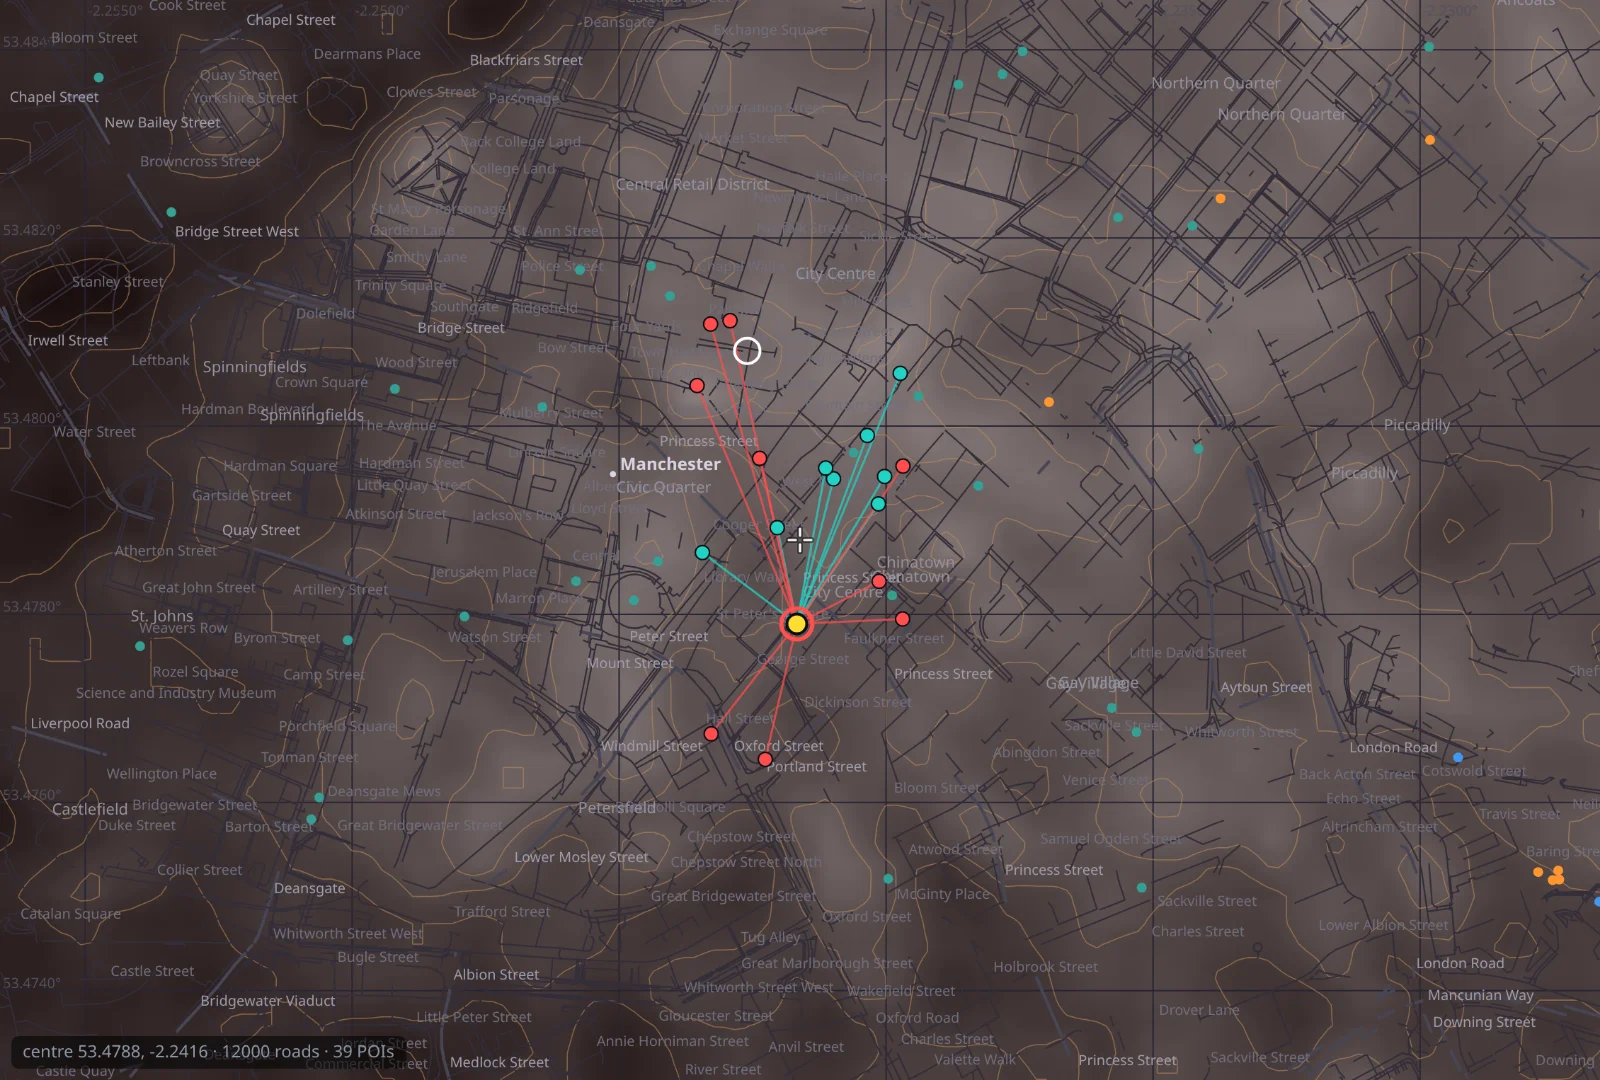Viewport: 1600px width, 1080px height.
Task: Click the Chinatown district label
Action: tap(915, 562)
